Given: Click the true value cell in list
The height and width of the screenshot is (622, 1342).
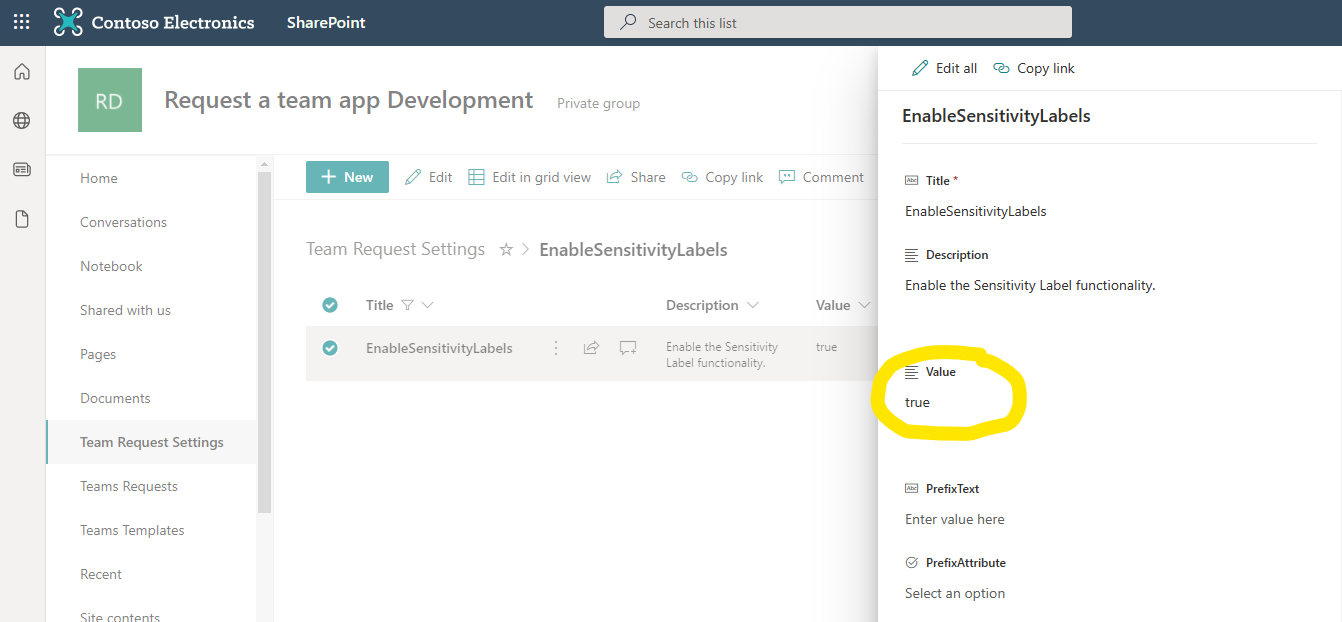Looking at the screenshot, I should pos(827,347).
